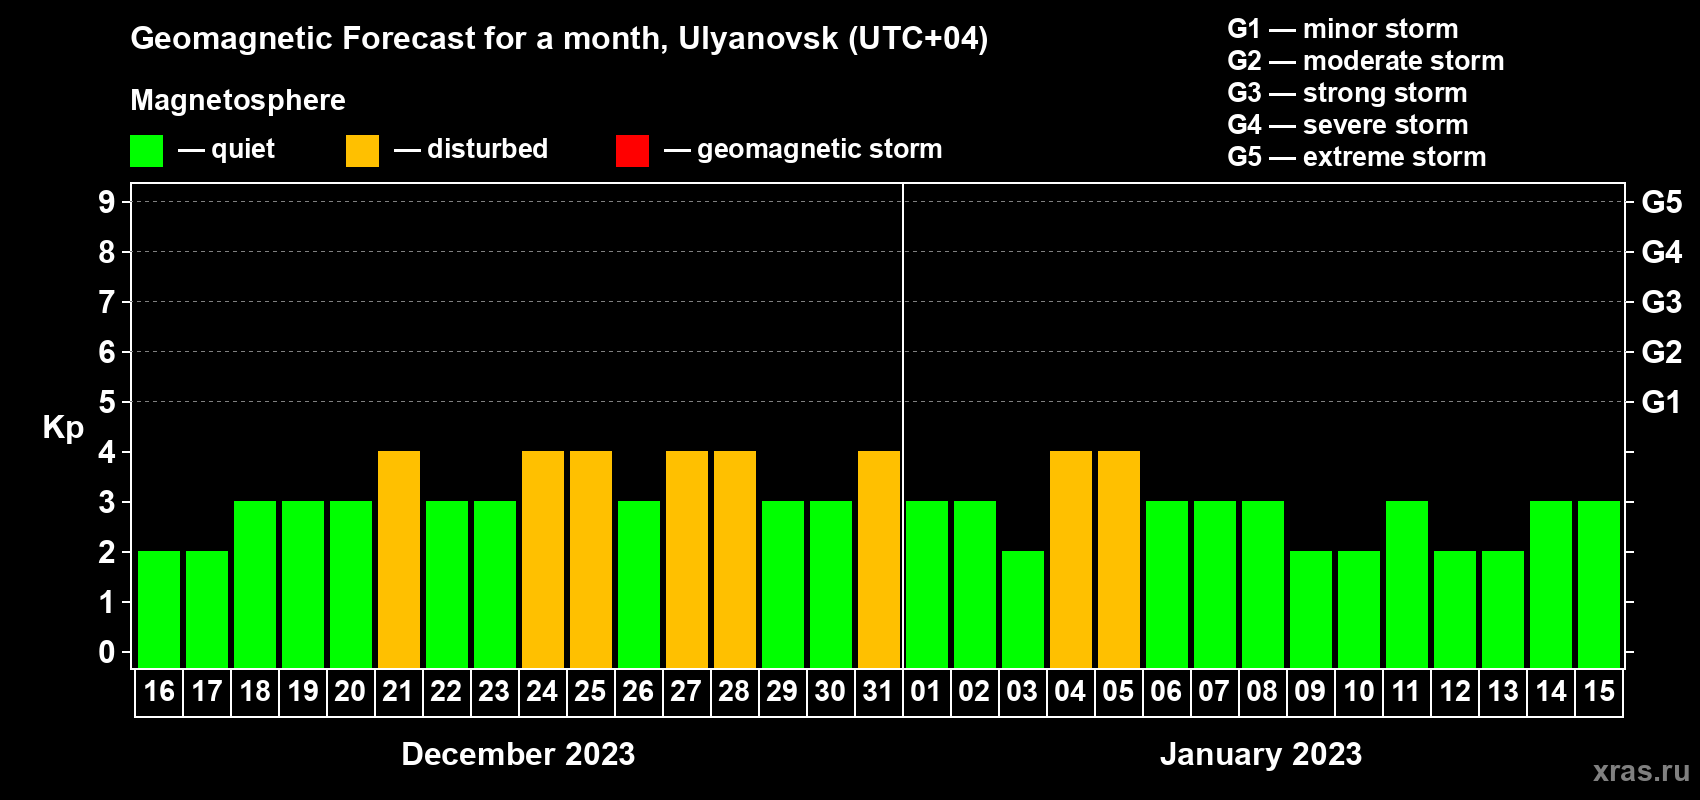
Task: Click the green bar above date 03
Action: 1023,609
